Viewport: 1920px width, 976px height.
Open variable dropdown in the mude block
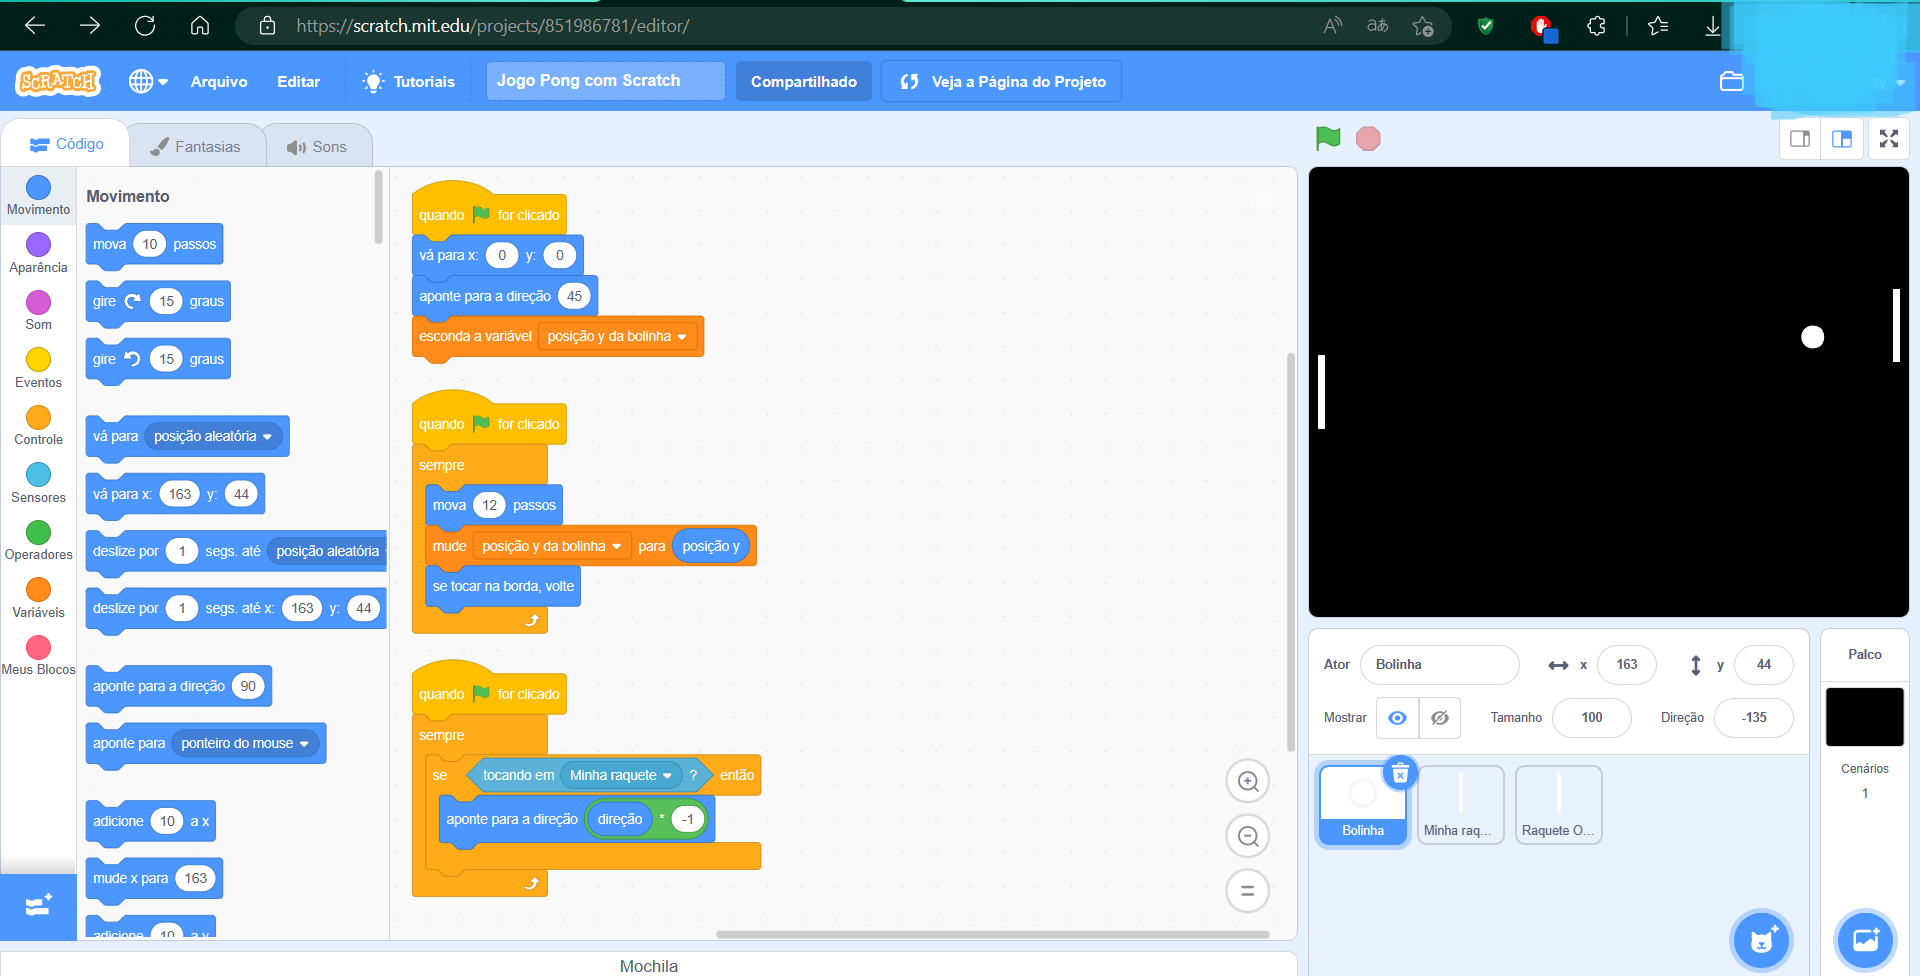coord(552,547)
